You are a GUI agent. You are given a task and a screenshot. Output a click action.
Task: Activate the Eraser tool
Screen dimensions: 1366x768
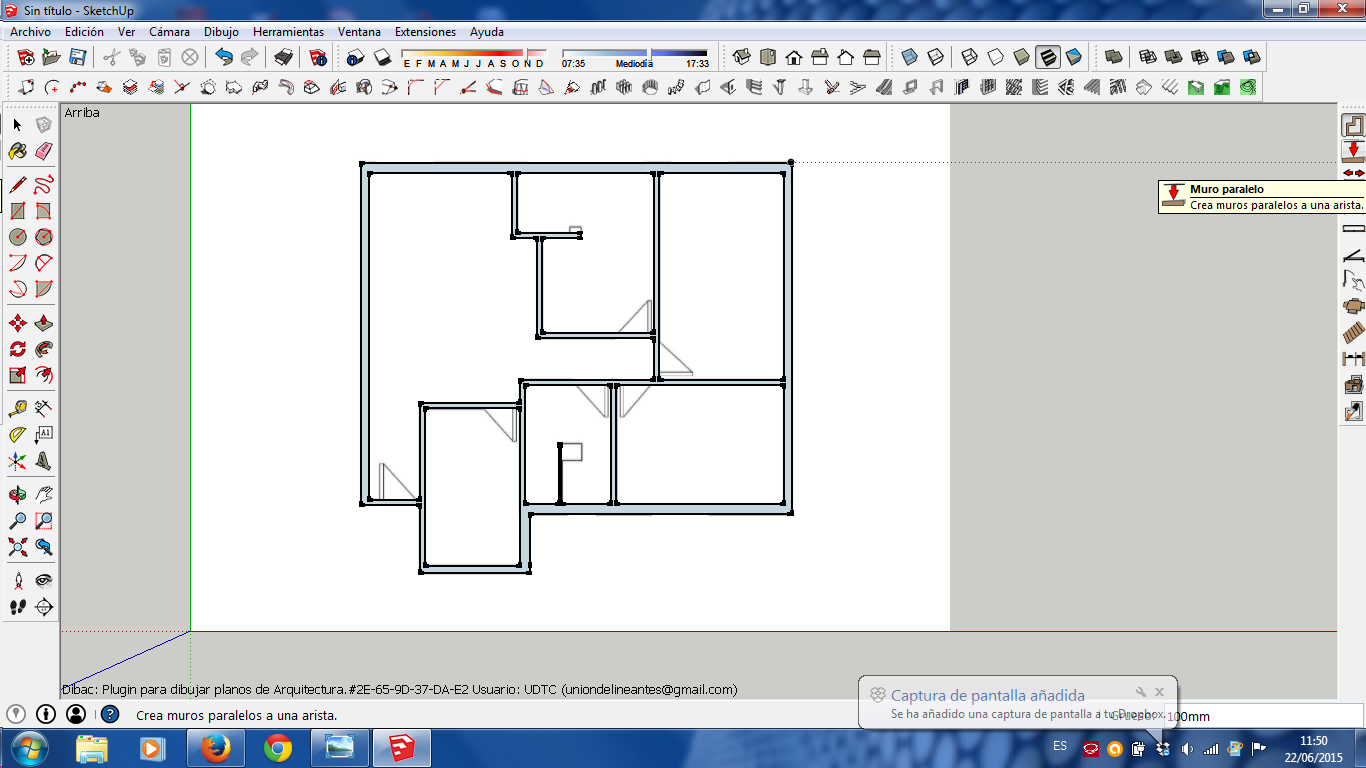(x=43, y=151)
